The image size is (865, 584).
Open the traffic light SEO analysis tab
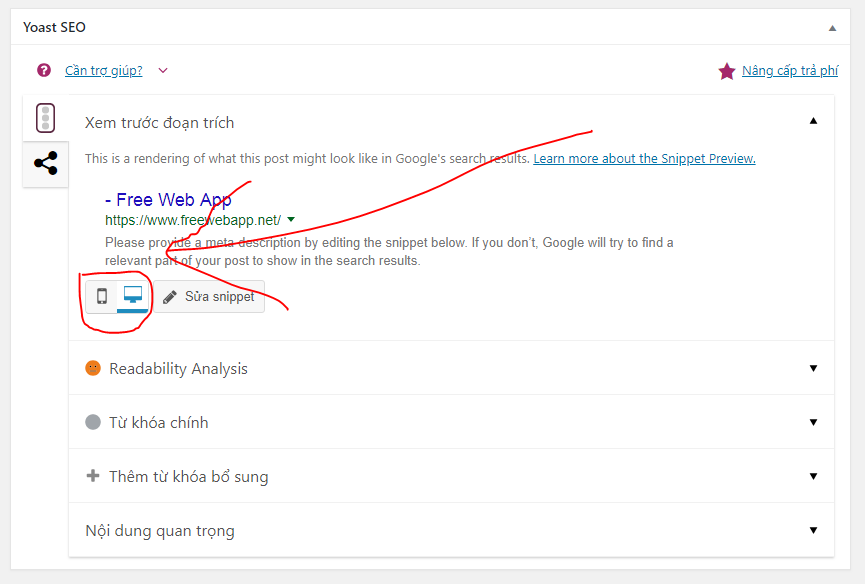[45, 118]
